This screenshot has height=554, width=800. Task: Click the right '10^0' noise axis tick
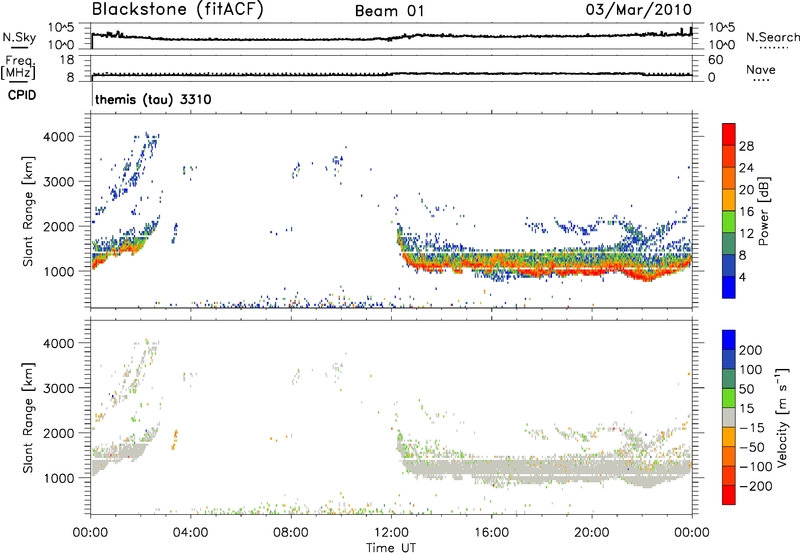(722, 45)
